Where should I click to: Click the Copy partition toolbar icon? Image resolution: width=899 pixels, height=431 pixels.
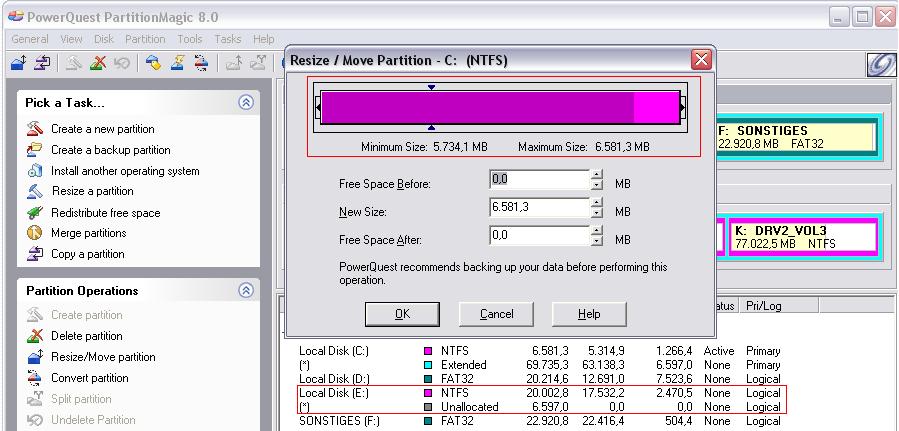coord(42,62)
